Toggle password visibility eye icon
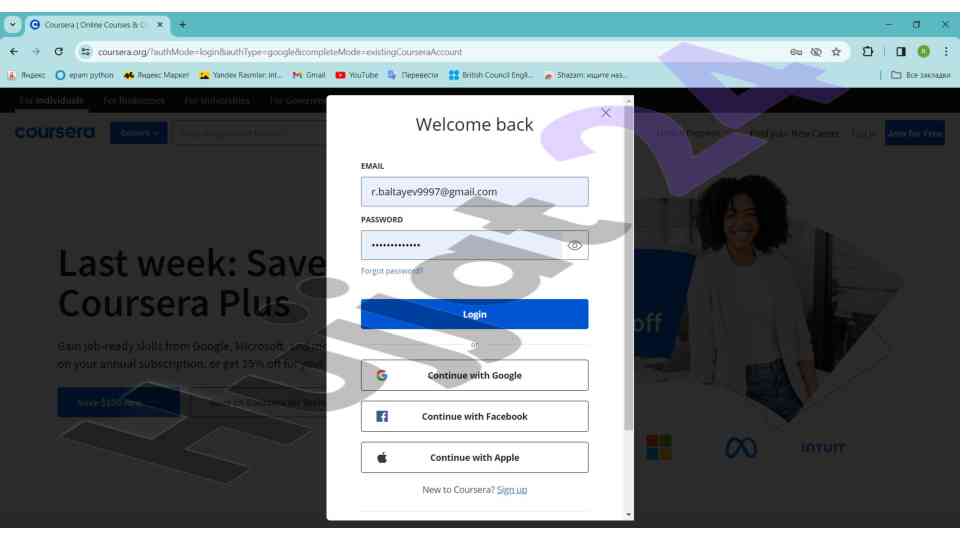 [x=574, y=245]
